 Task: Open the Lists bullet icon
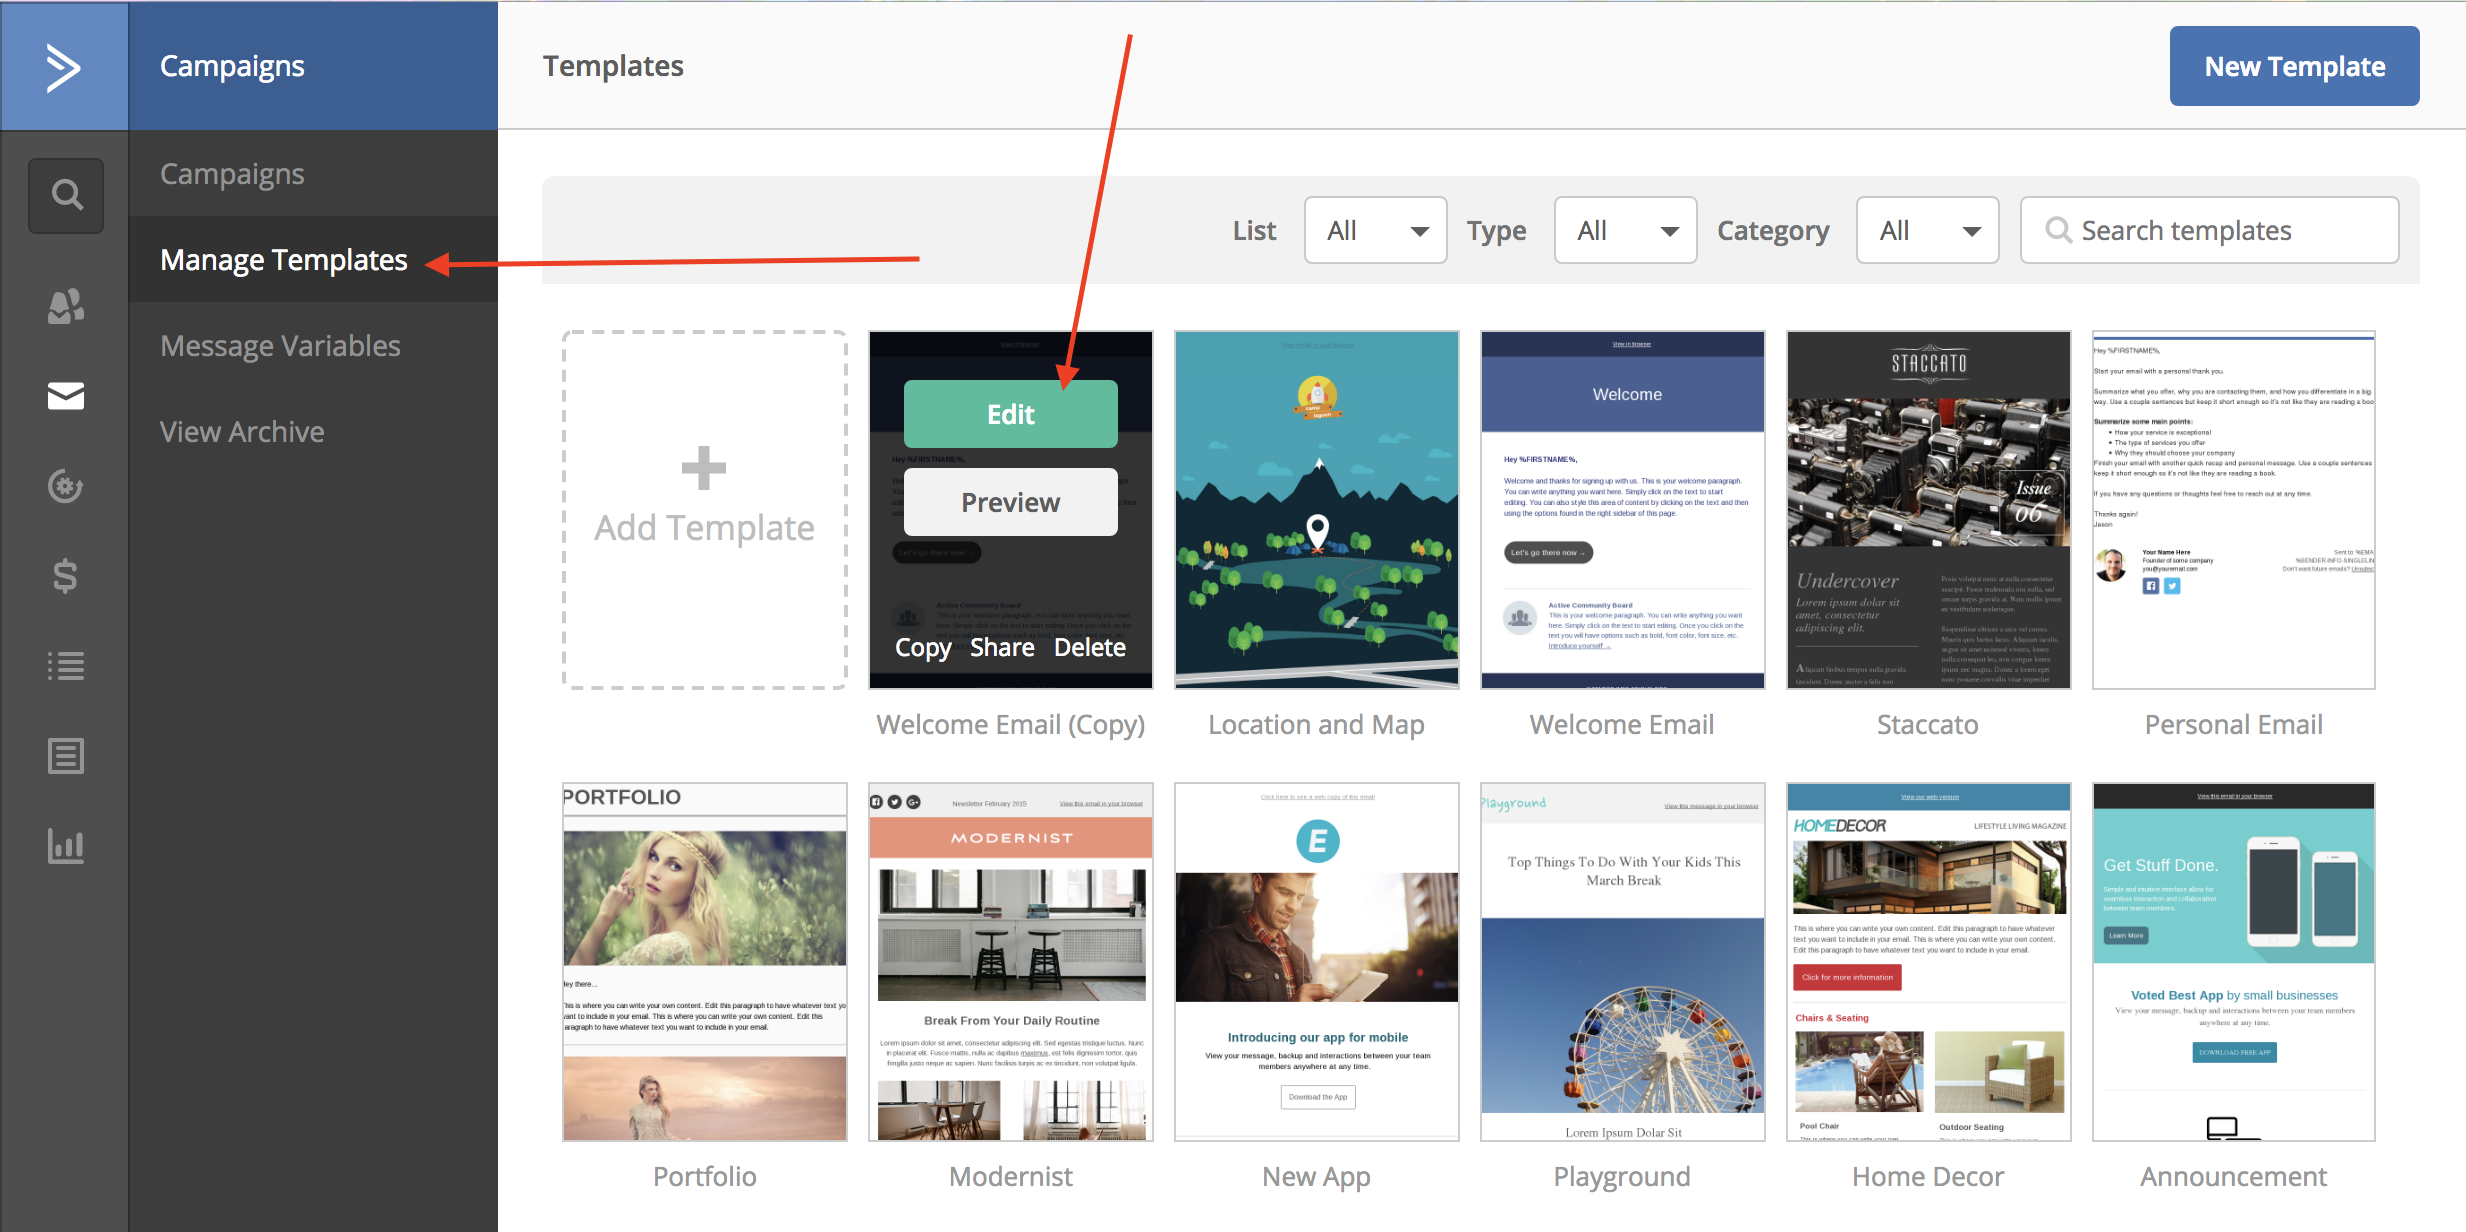coord(66,666)
